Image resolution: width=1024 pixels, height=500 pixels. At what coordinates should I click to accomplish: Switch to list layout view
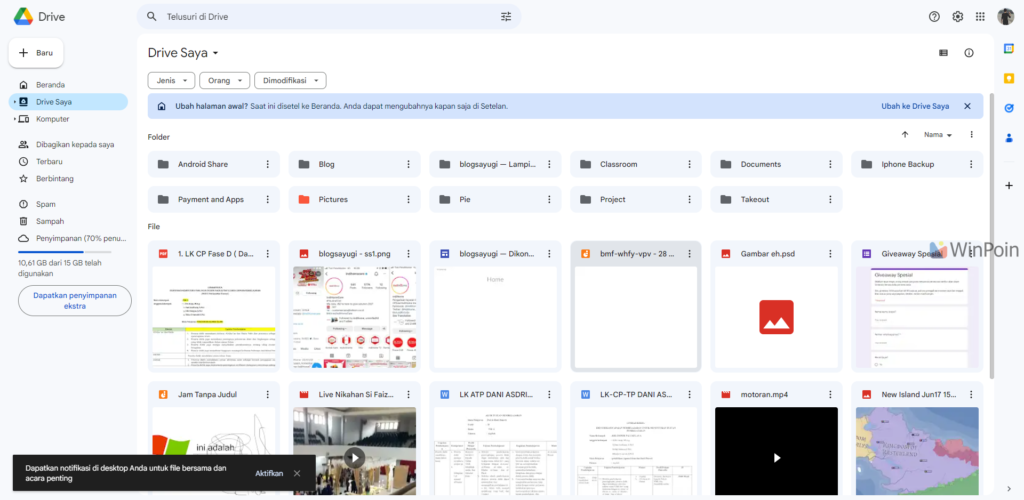(x=943, y=53)
